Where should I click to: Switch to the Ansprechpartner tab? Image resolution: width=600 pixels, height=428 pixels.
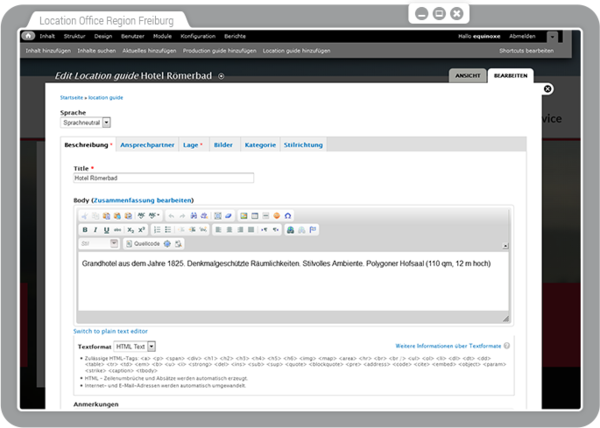146,145
